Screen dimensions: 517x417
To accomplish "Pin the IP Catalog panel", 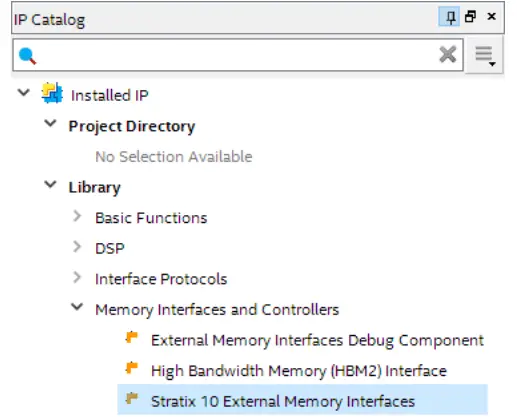I will click(x=450, y=17).
